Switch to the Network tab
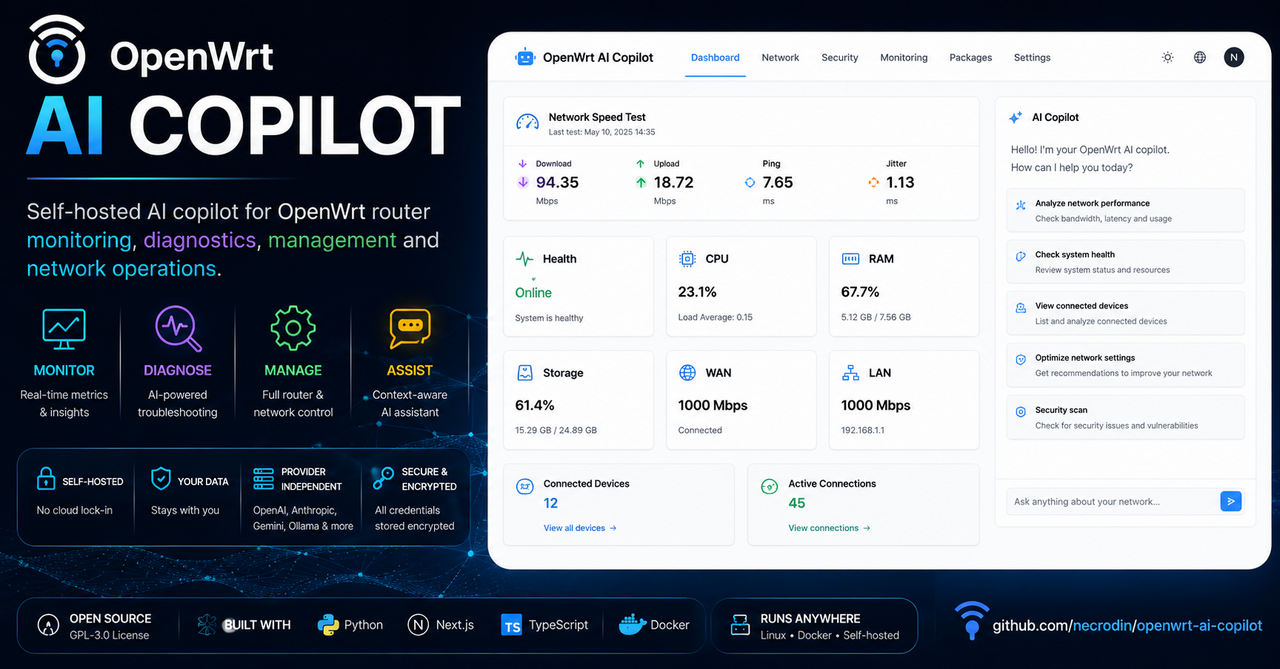Screen dimensions: 1280x669 780,58
